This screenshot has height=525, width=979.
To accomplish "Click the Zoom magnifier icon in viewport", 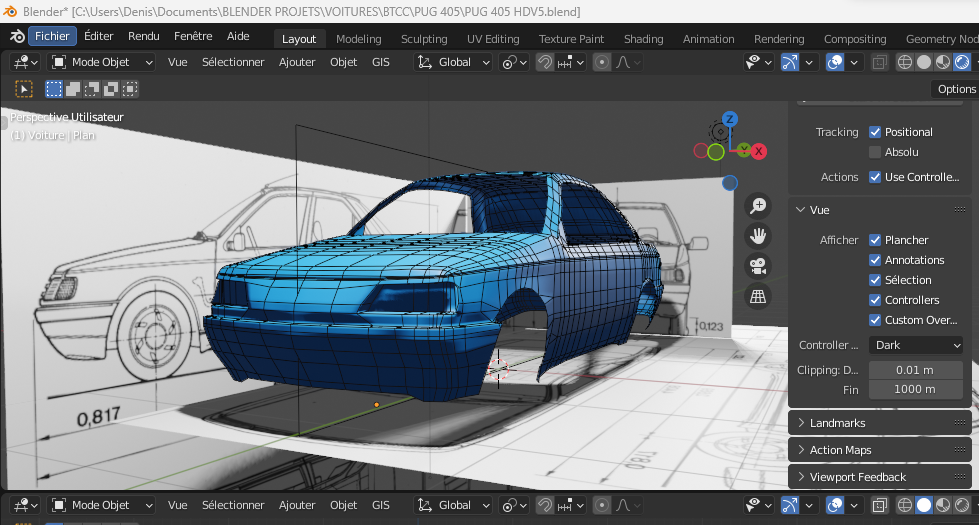I will pyautogui.click(x=758, y=206).
